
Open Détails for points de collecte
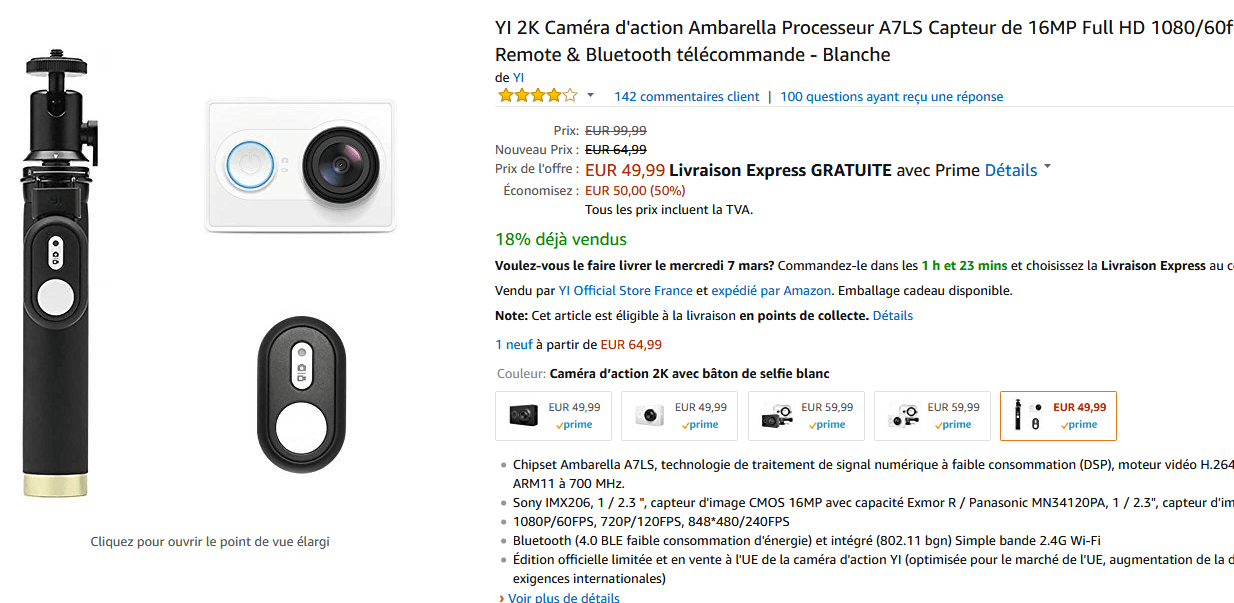tap(892, 315)
